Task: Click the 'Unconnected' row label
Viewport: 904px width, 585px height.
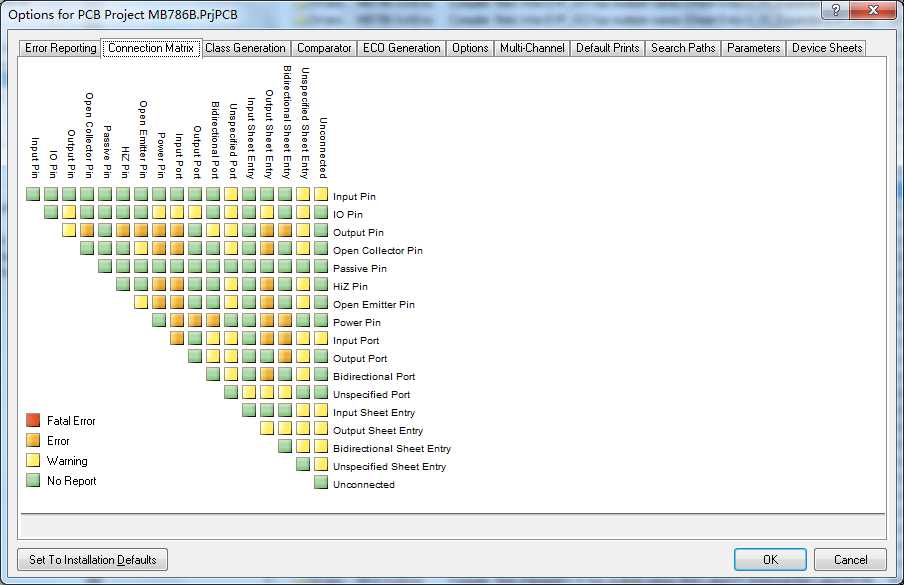Action: coord(364,485)
